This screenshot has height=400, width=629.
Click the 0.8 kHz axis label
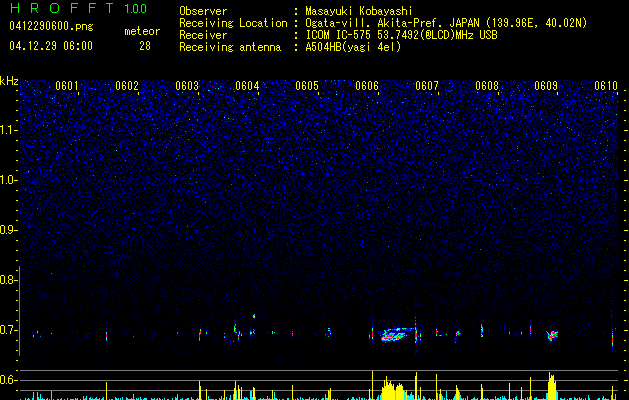[8, 280]
